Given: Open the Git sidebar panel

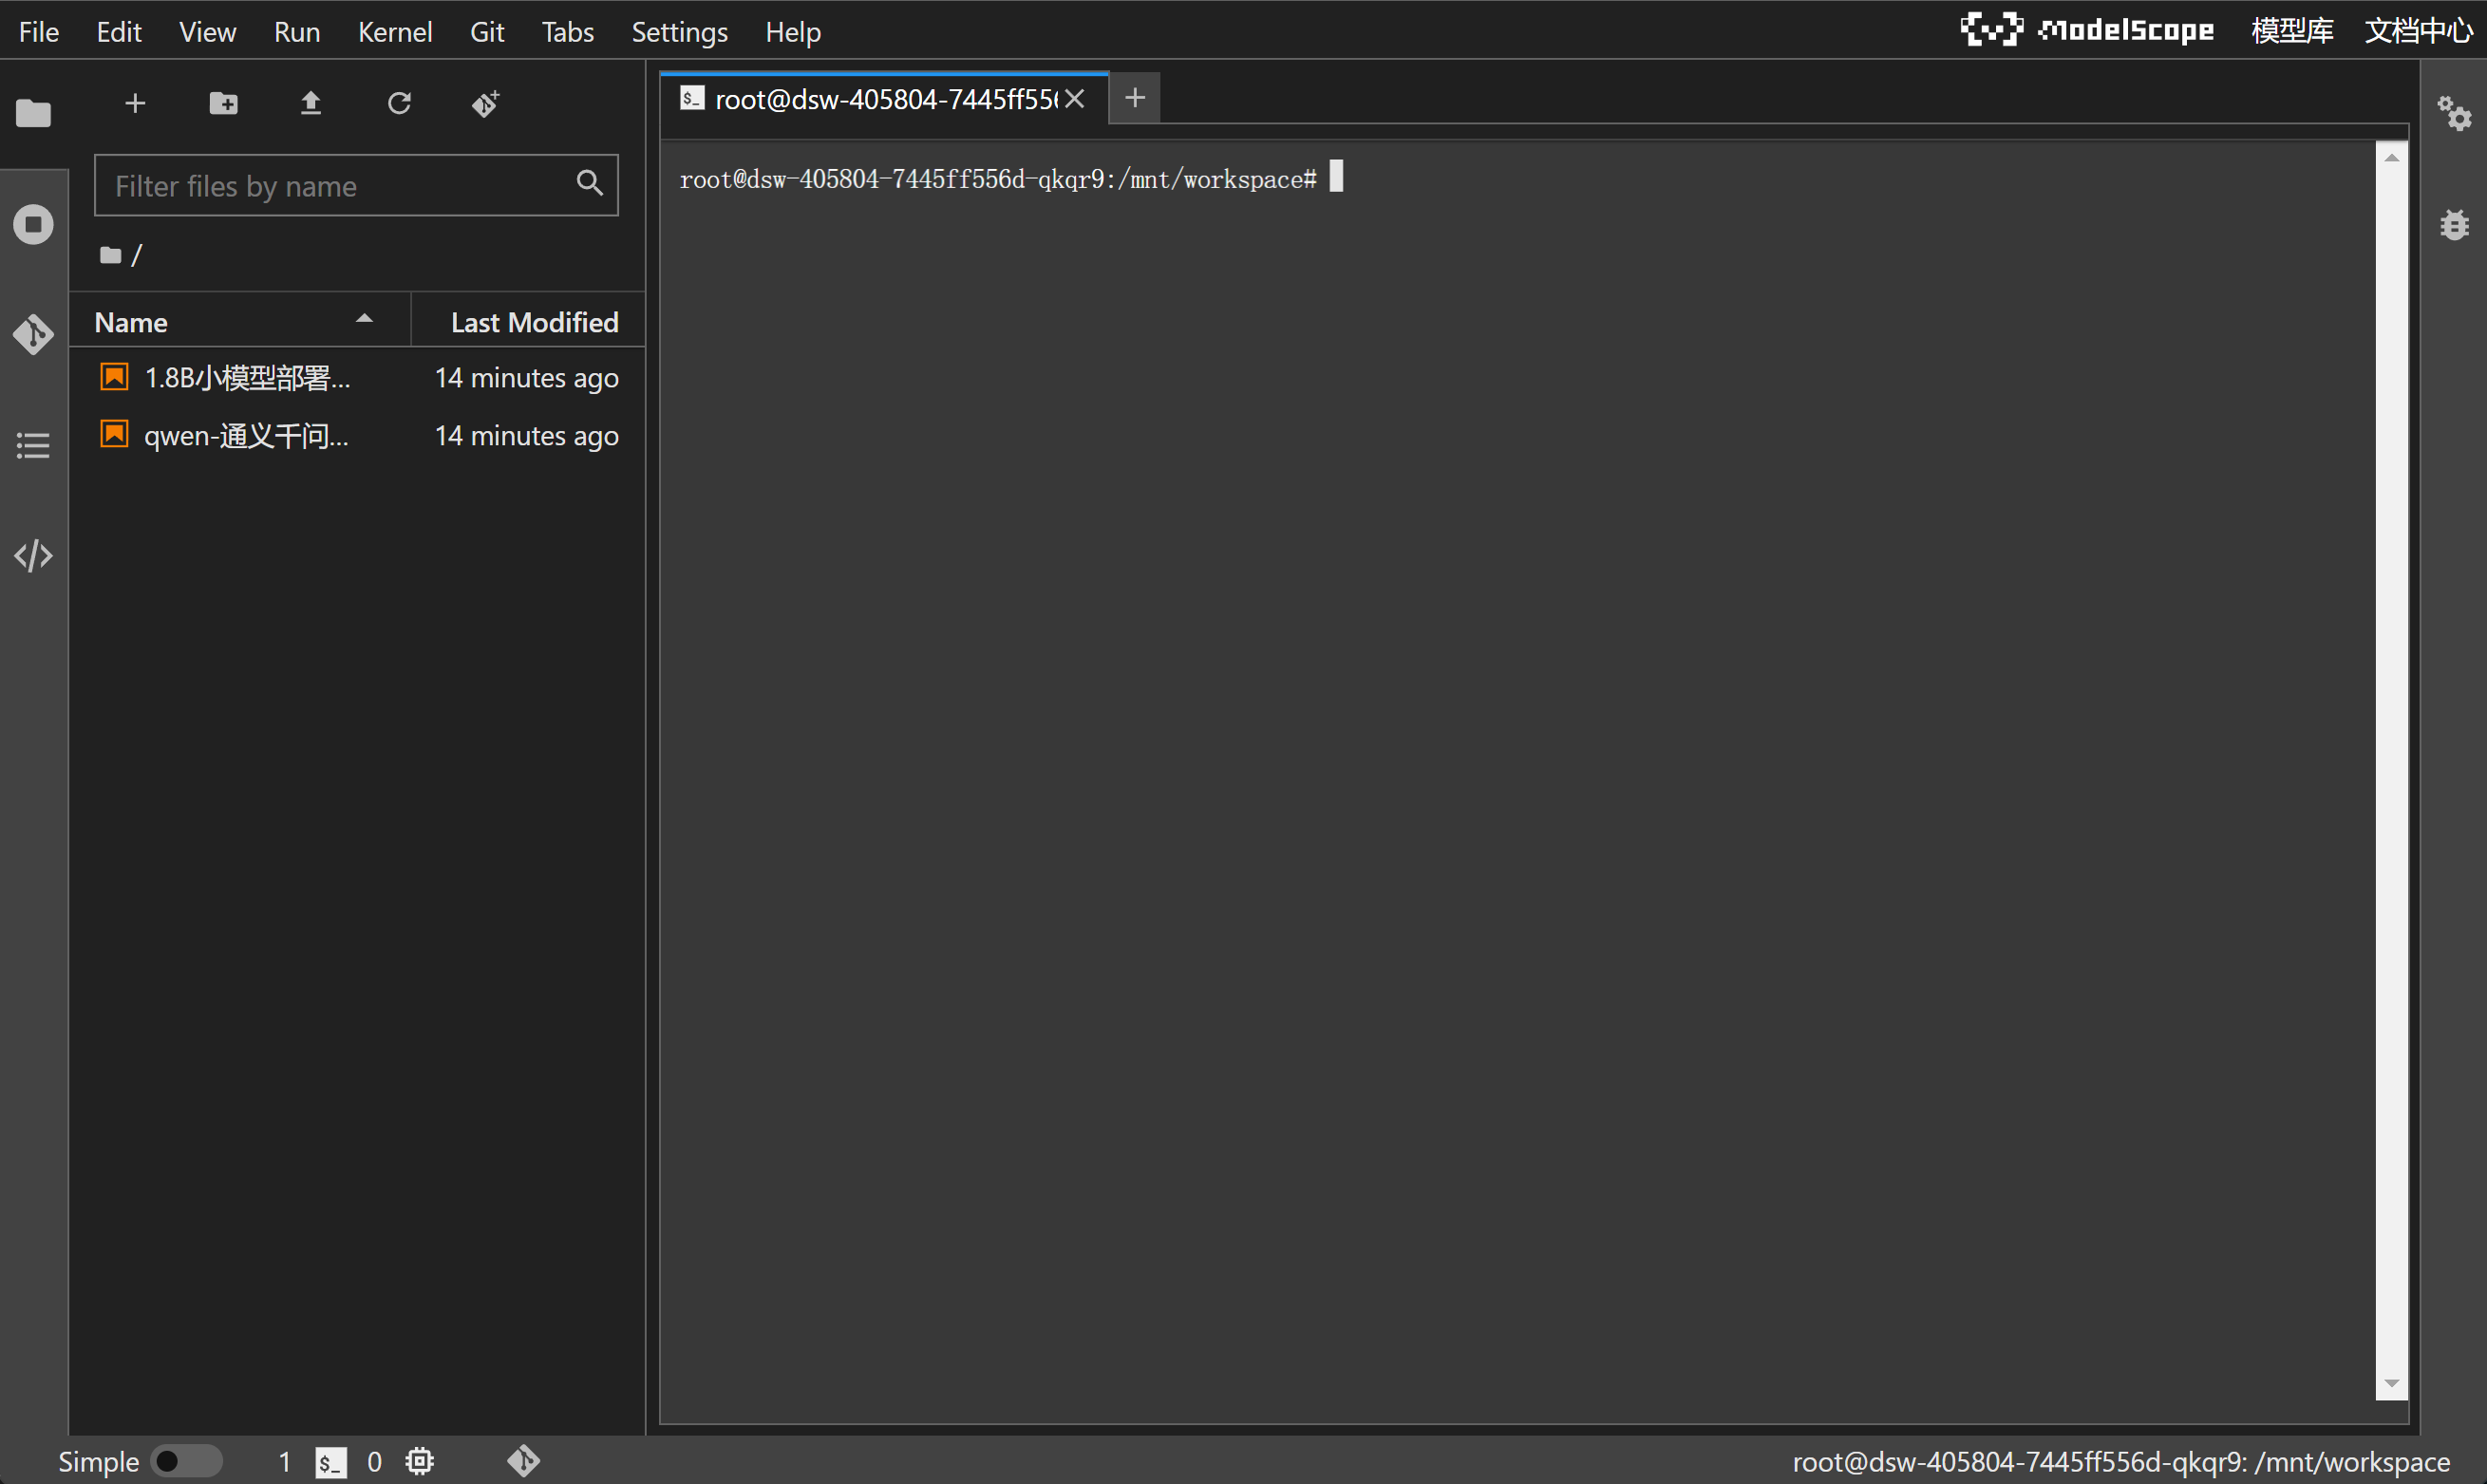Looking at the screenshot, I should (33, 334).
